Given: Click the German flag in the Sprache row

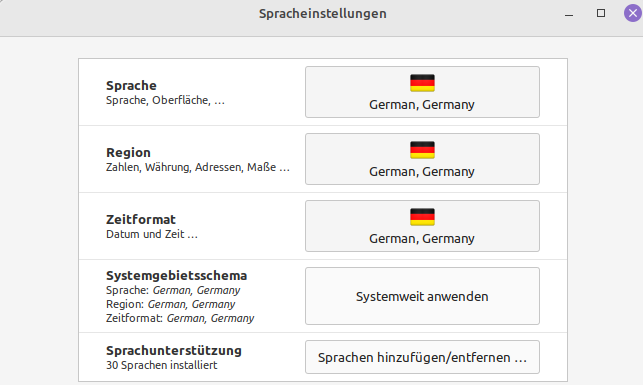Looking at the screenshot, I should click(x=422, y=83).
